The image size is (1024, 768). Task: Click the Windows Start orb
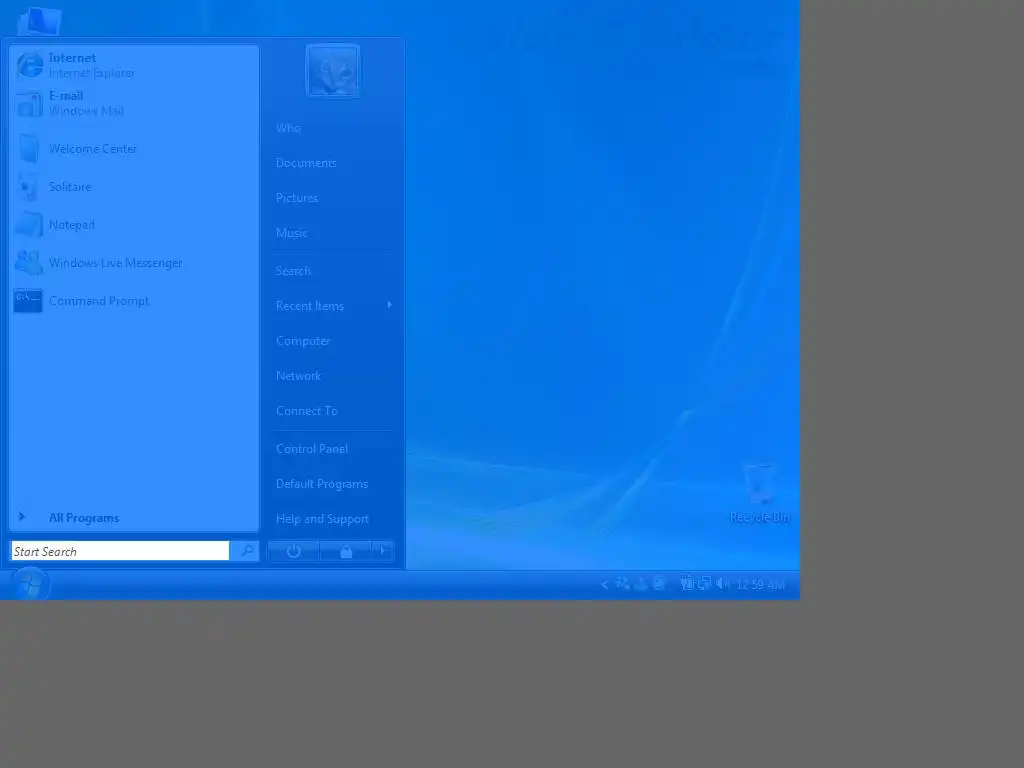29,584
